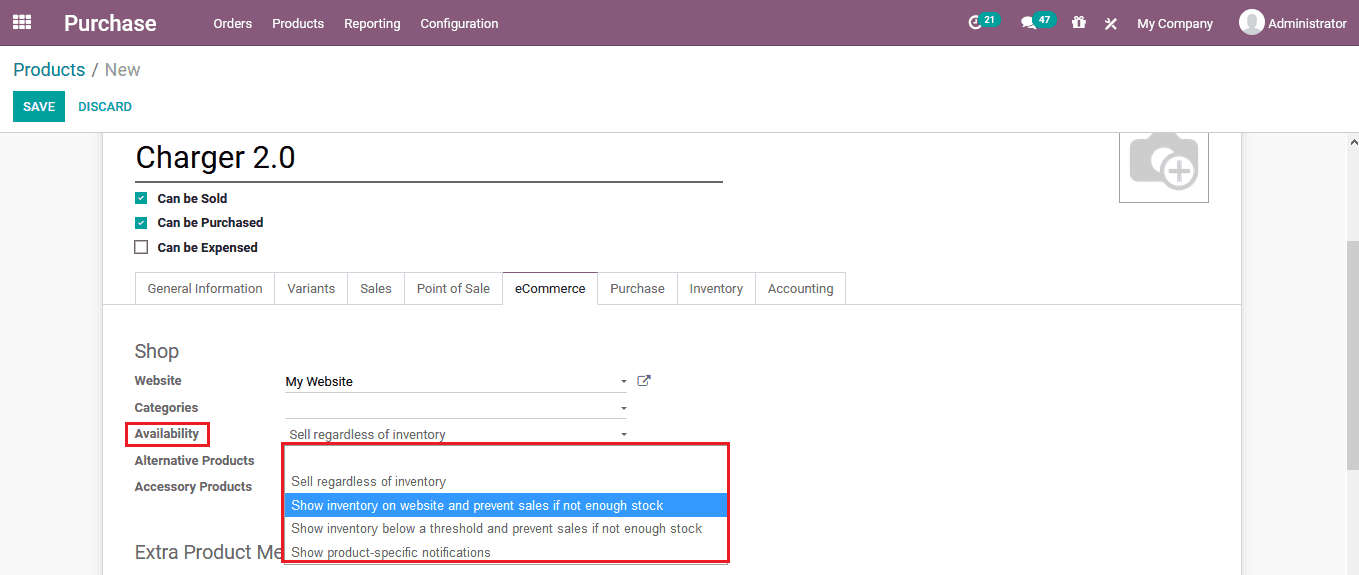Uncheck Can be Purchased checkbox
The height and width of the screenshot is (575, 1359).
pos(141,222)
